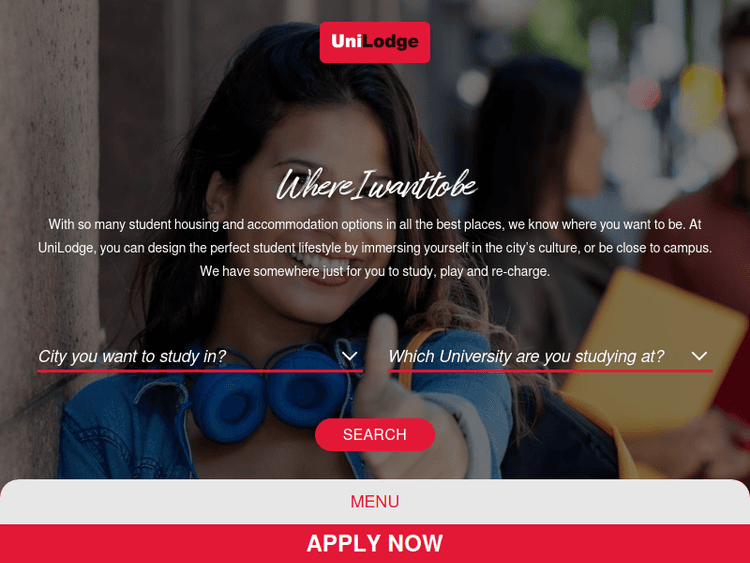This screenshot has height=563, width=750.
Task: Click the red underline under the university field
Action: point(550,371)
